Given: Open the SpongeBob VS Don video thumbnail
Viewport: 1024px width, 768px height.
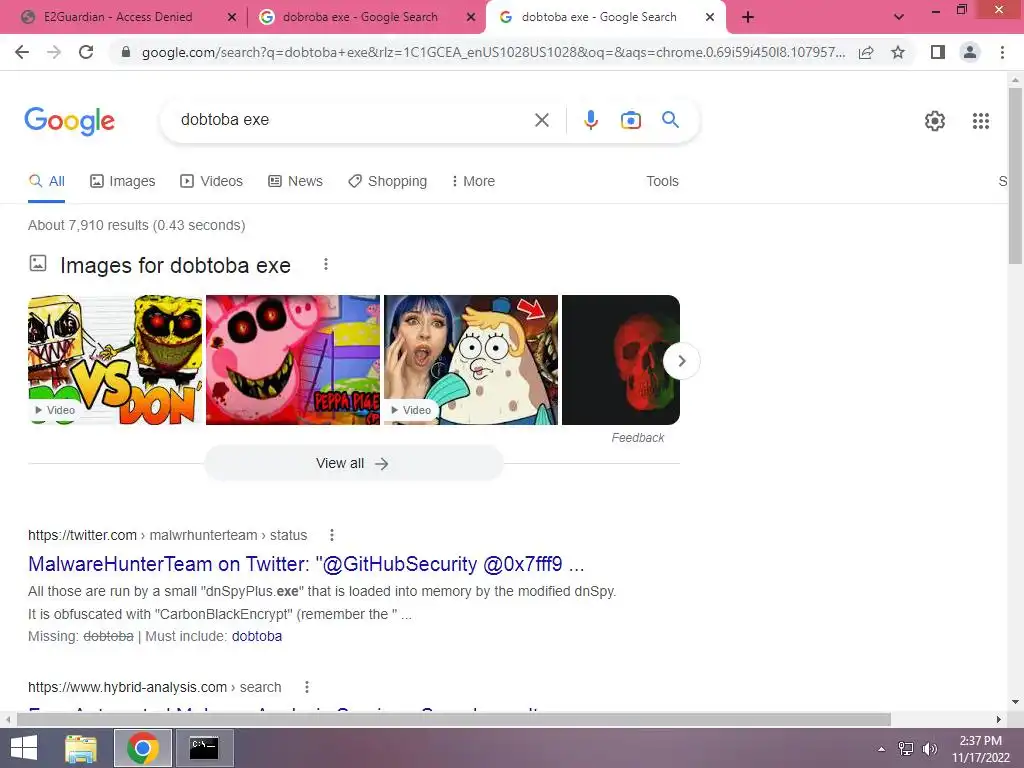Looking at the screenshot, I should pos(115,360).
